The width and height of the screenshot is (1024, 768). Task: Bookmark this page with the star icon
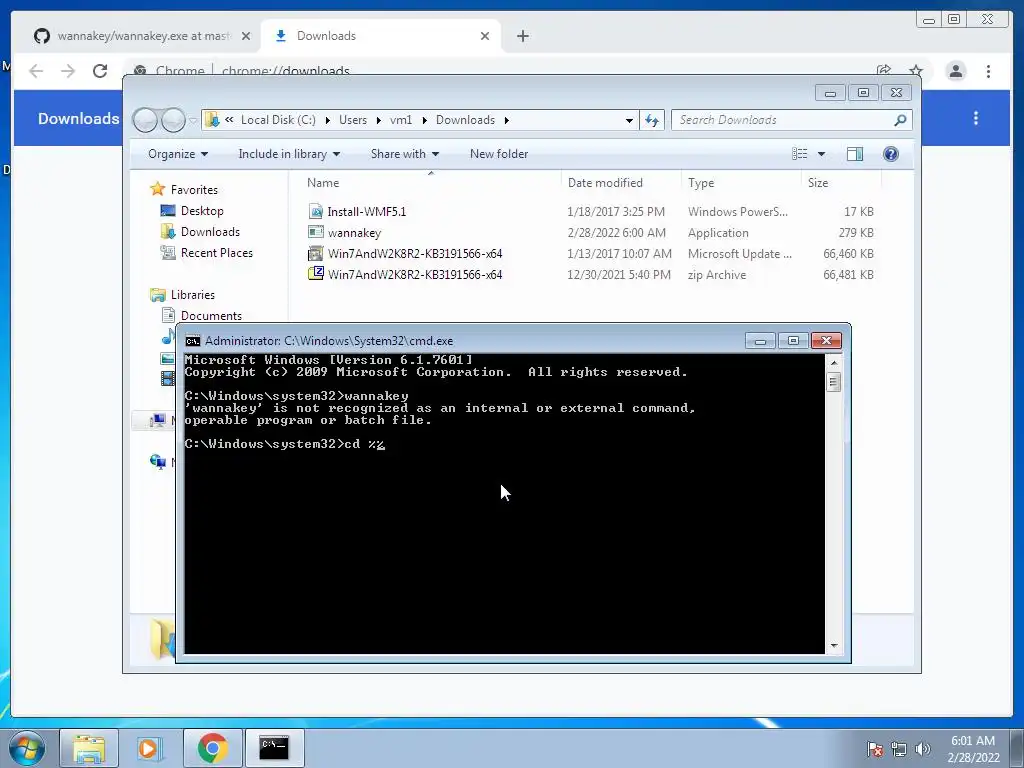tap(916, 71)
